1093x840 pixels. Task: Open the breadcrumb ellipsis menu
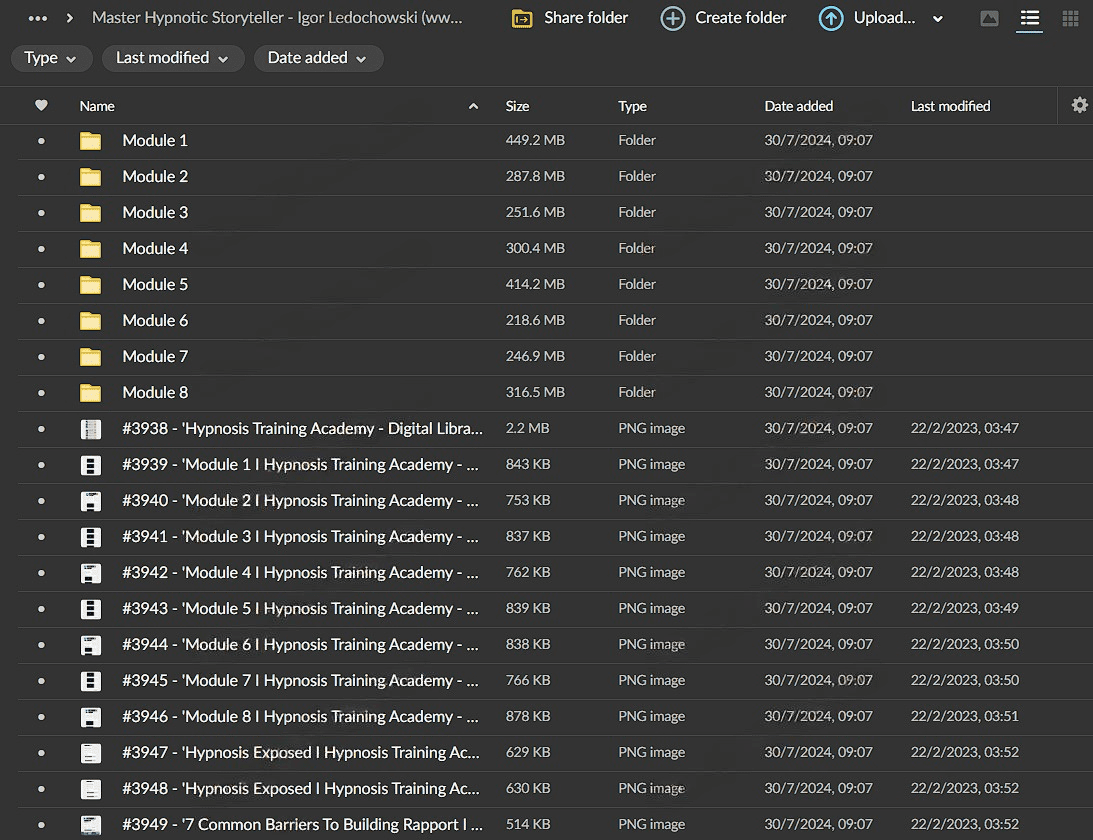coord(38,18)
